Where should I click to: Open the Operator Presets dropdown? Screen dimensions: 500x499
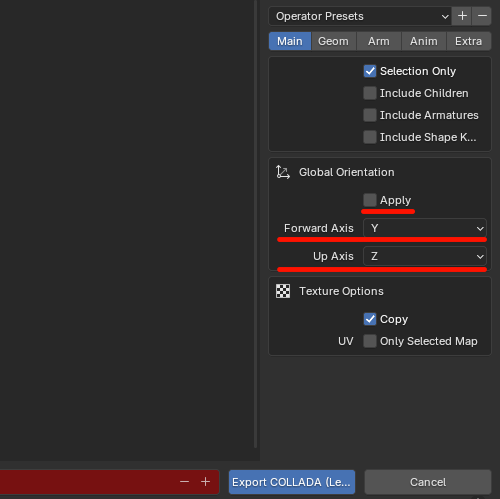click(x=360, y=16)
